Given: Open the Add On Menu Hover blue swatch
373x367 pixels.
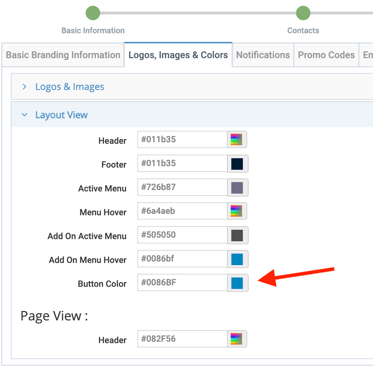Looking at the screenshot, I should 237,259.
